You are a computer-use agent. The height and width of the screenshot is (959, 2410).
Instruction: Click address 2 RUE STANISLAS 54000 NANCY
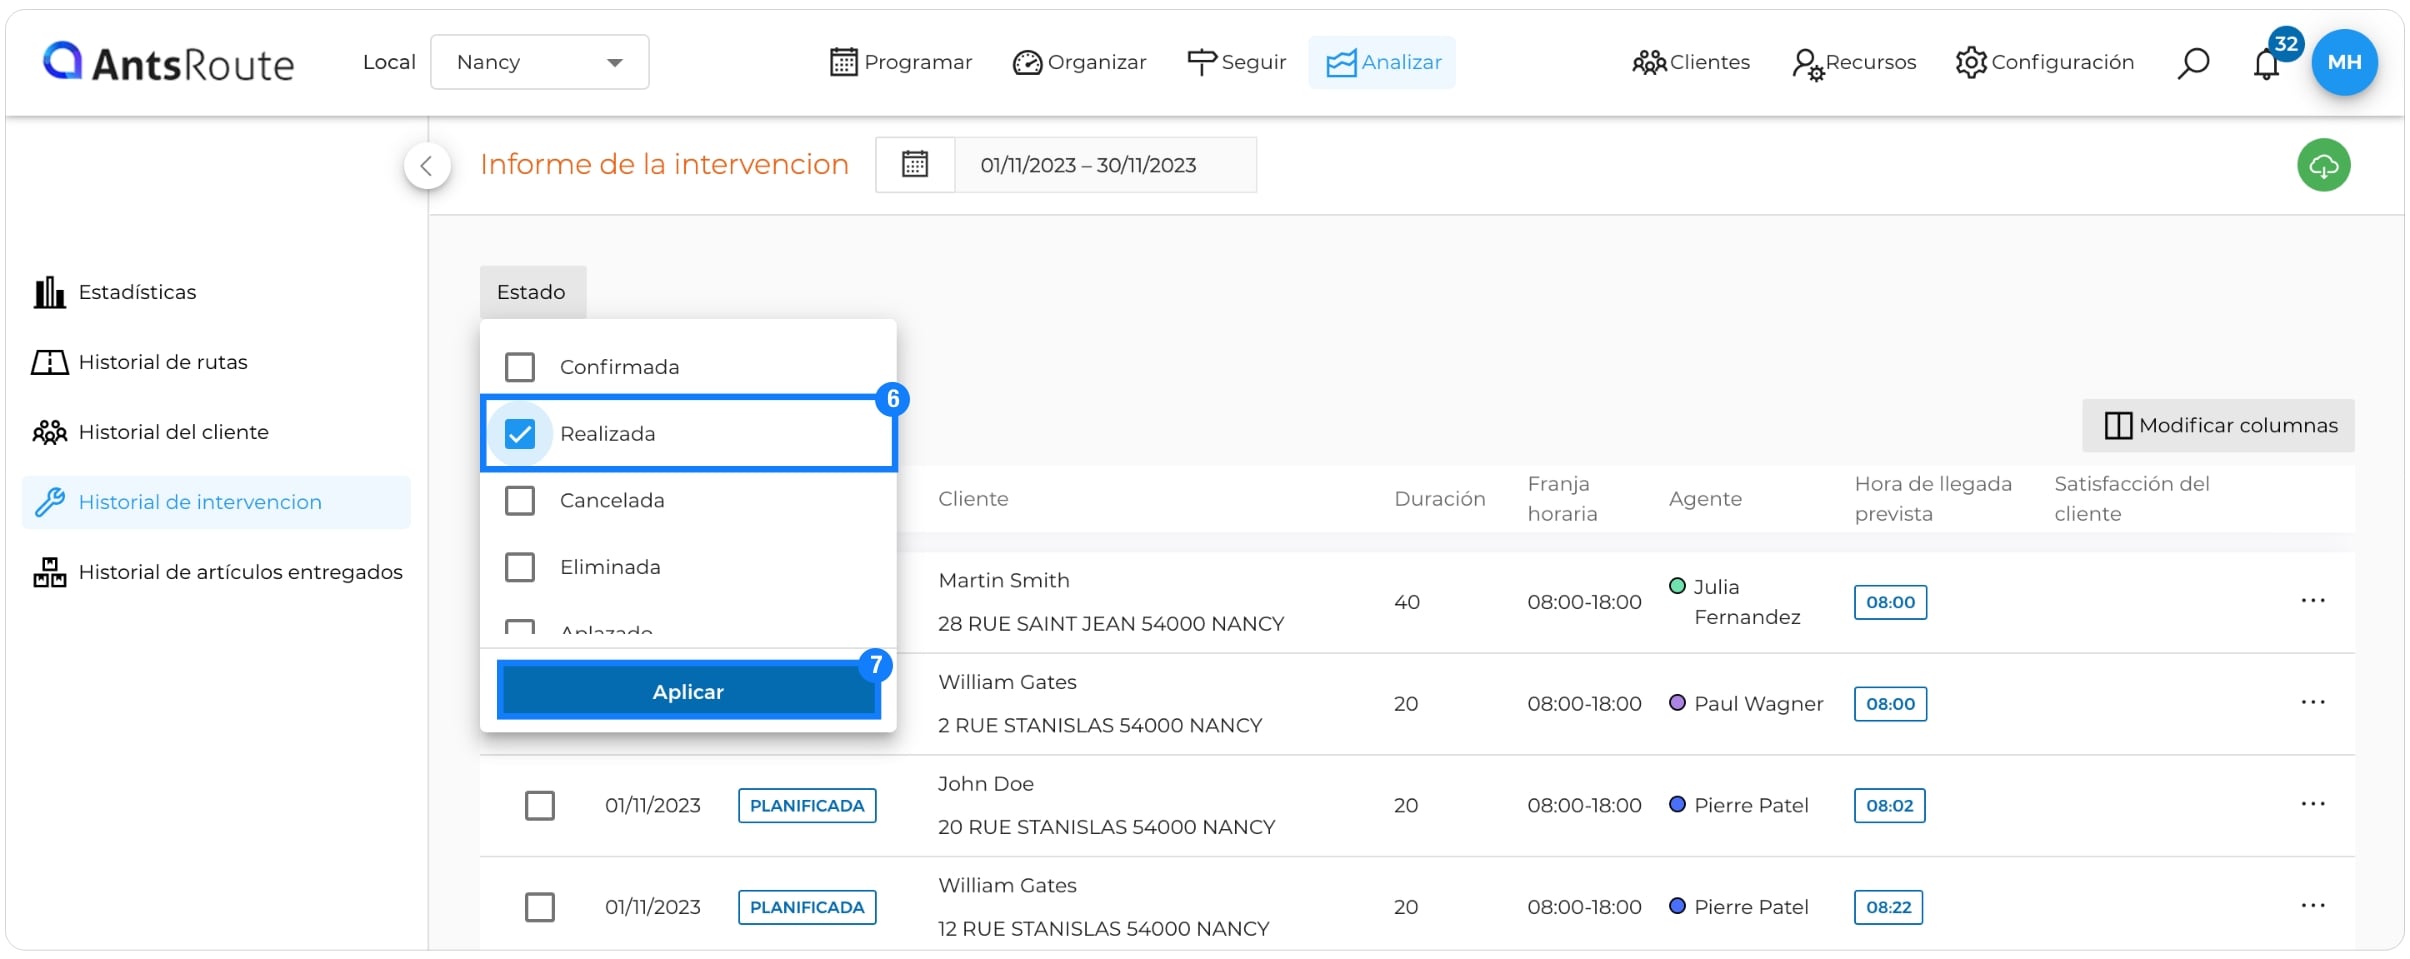[1100, 725]
